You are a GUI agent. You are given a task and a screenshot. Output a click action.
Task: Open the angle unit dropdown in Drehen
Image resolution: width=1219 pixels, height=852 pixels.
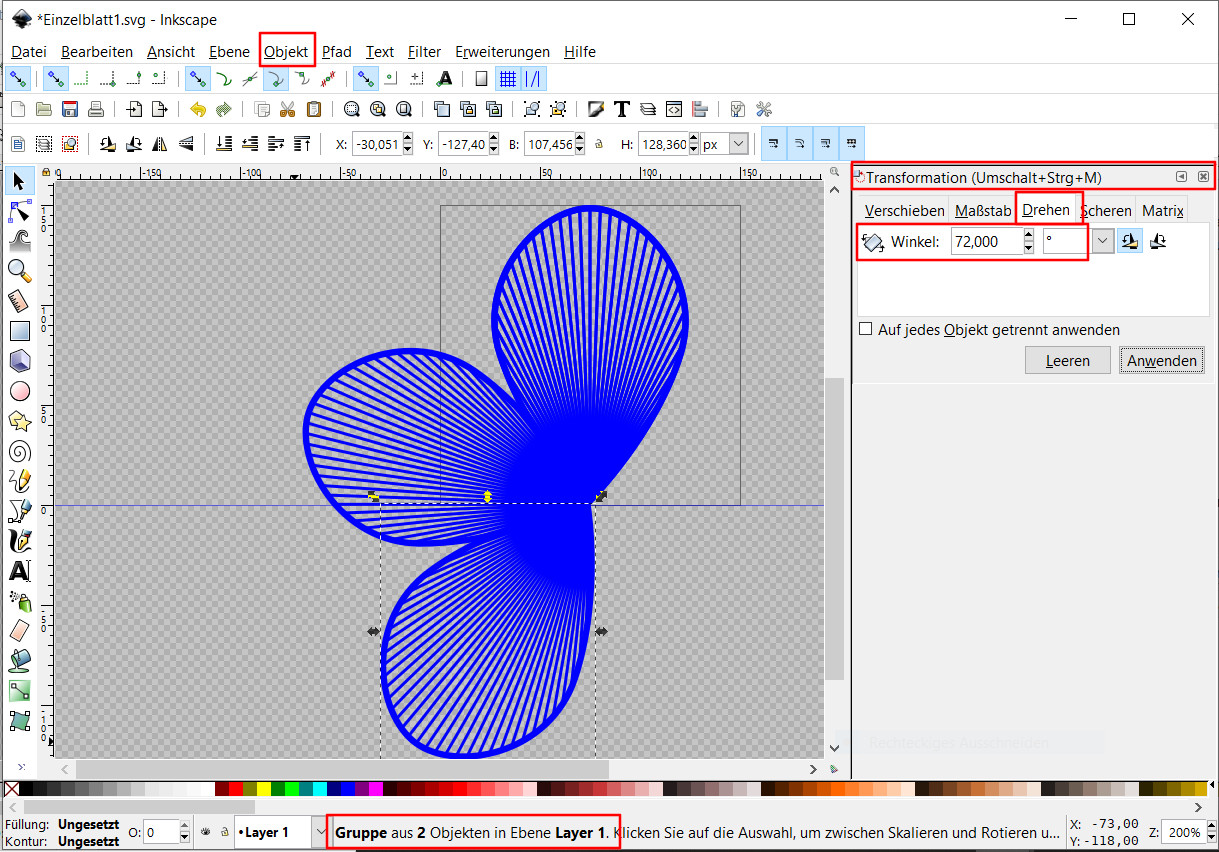(1102, 241)
